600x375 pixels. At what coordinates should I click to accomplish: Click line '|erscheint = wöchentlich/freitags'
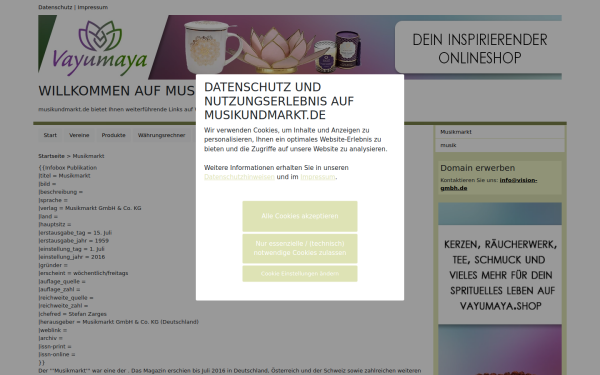tap(83, 273)
